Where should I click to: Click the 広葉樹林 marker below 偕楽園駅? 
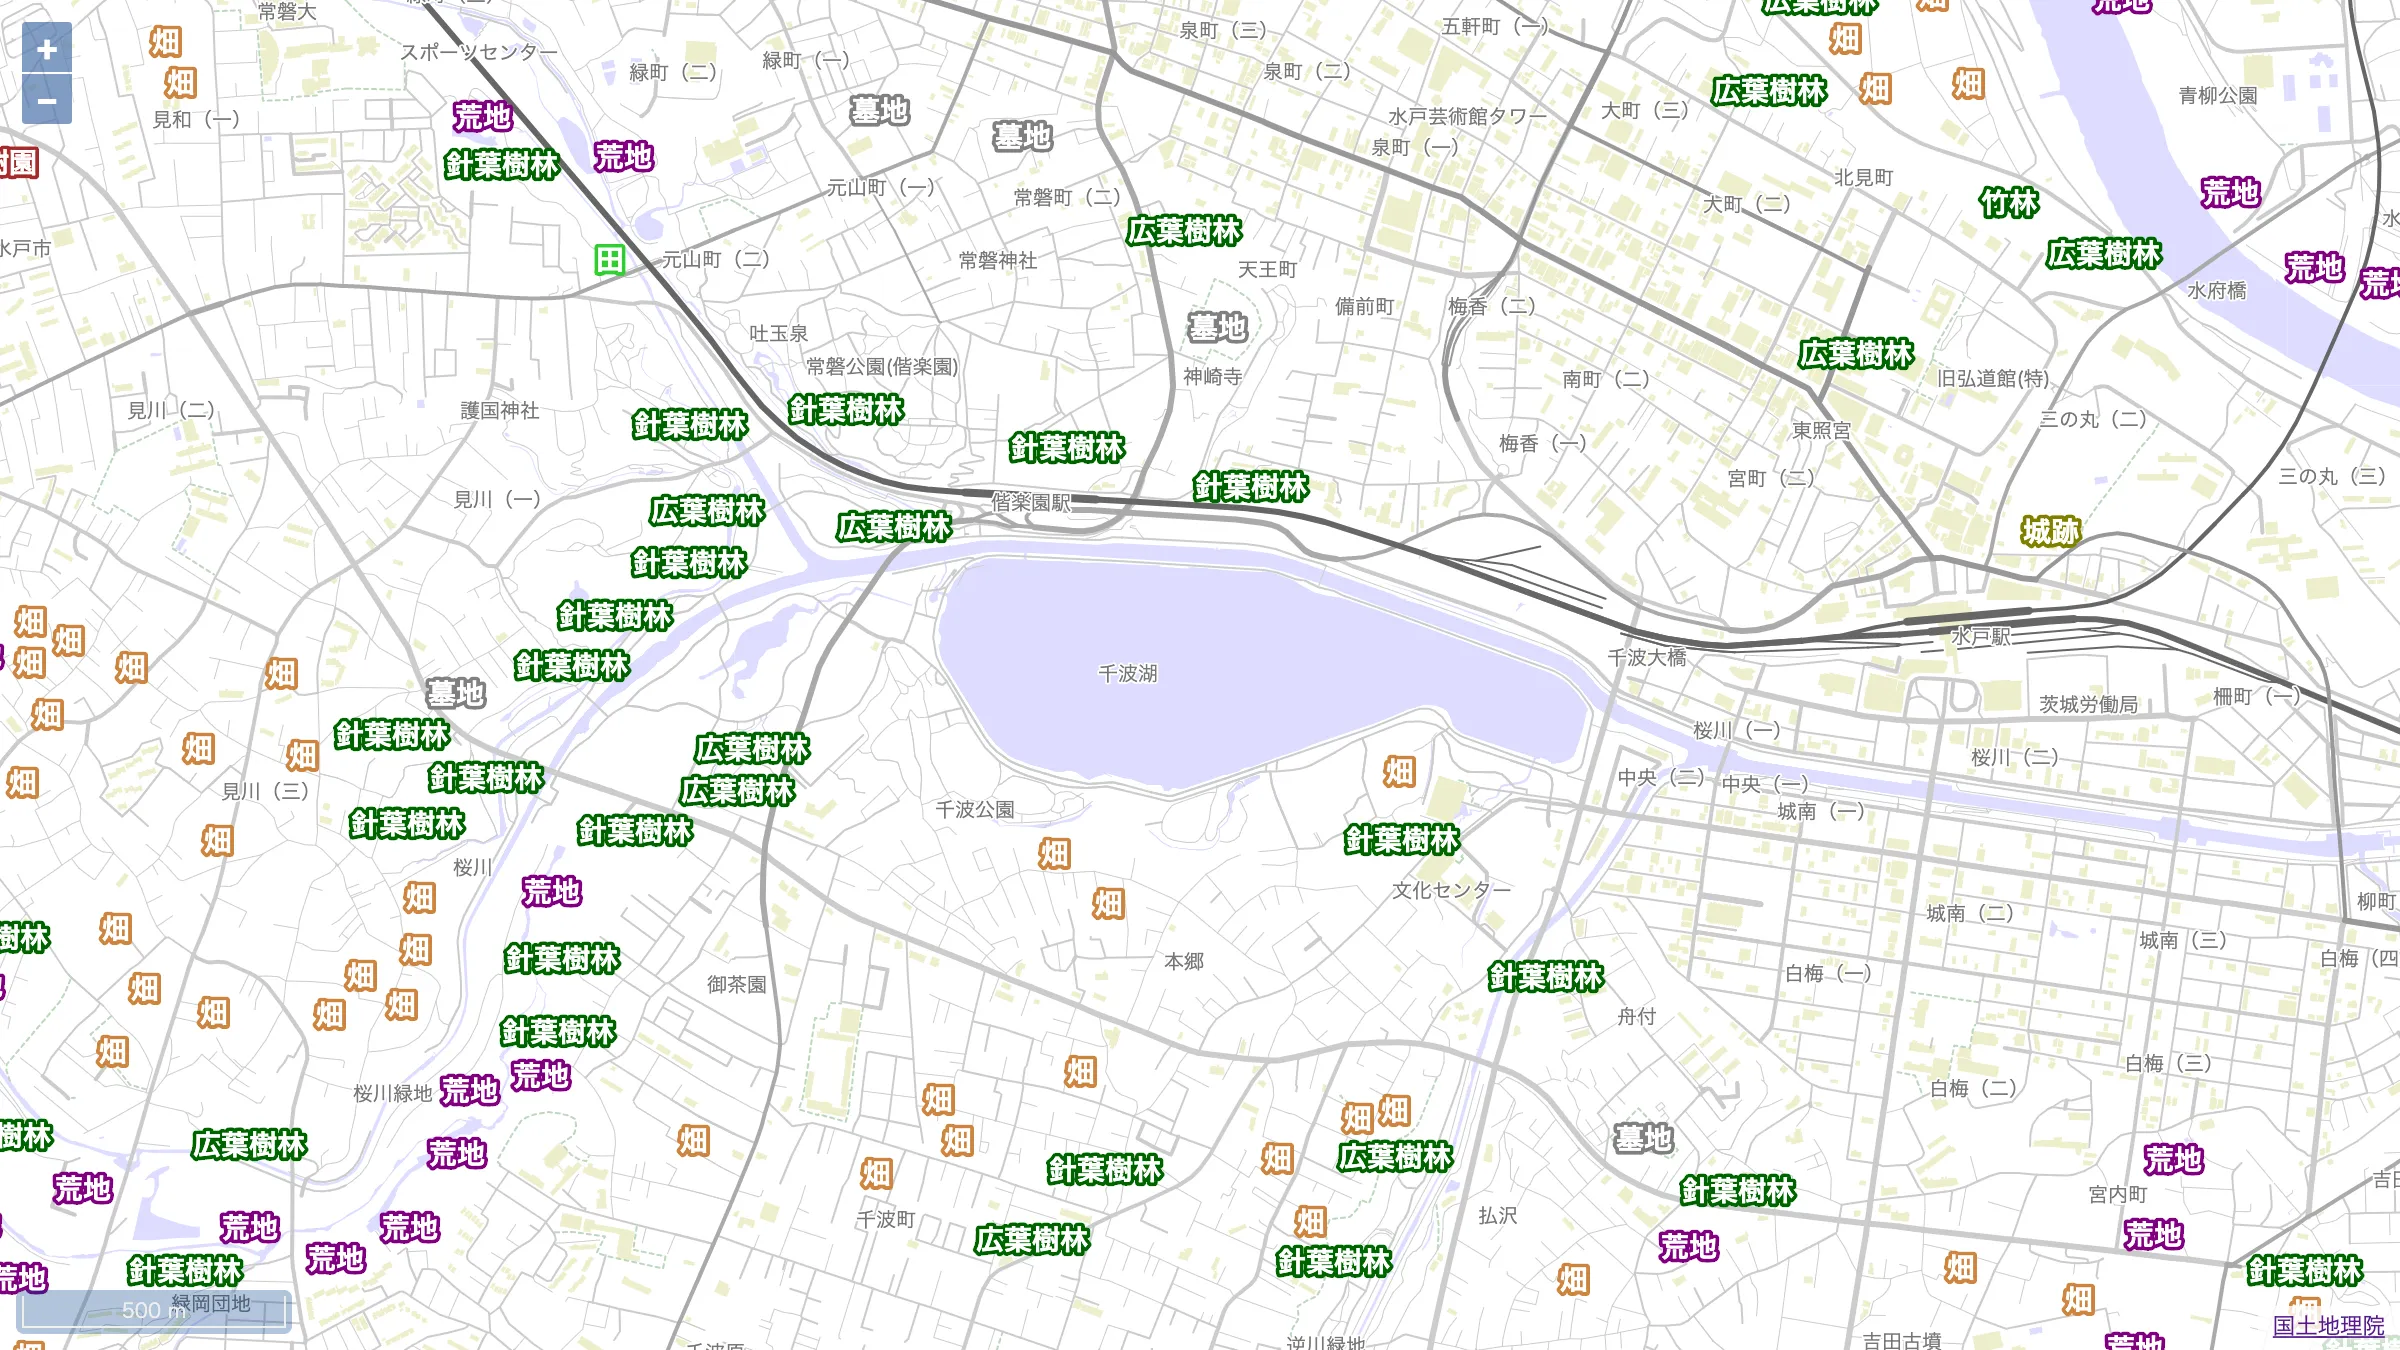click(894, 527)
